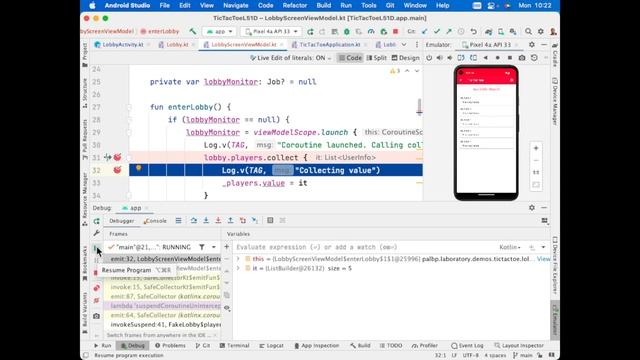Open the Profiler tool window
This screenshot has height=360, width=640.
pos(425,346)
